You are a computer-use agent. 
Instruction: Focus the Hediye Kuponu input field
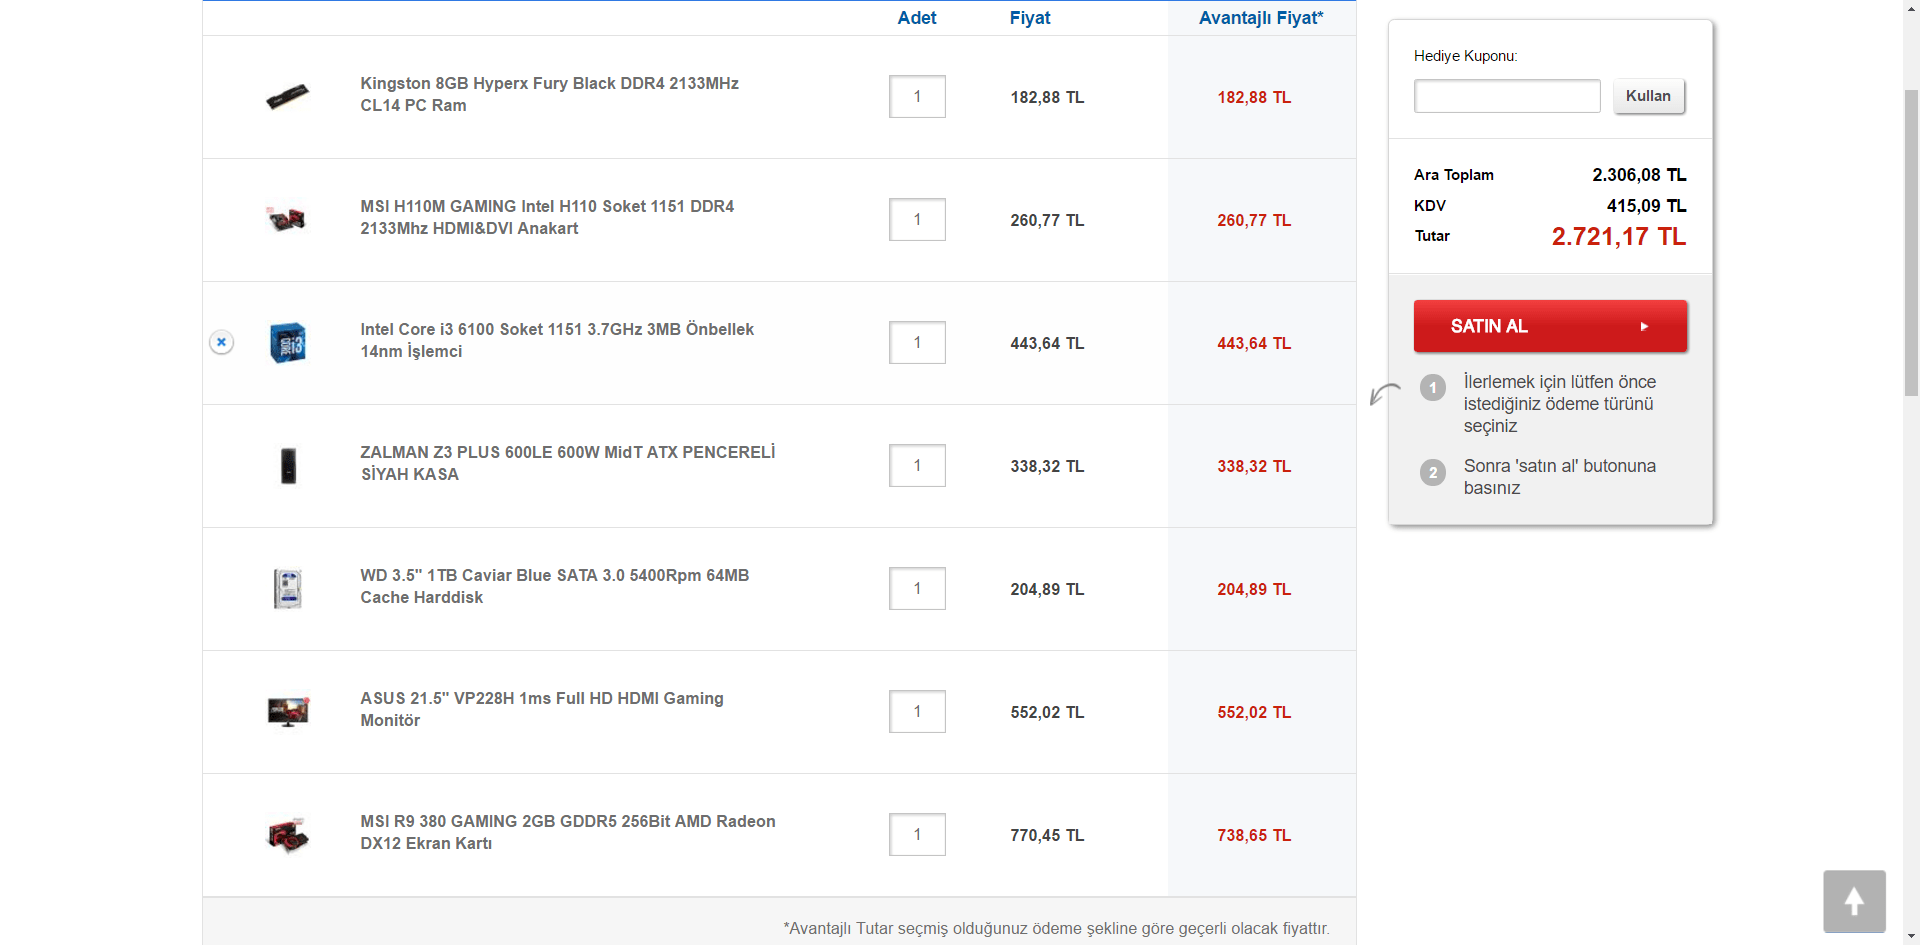coord(1506,96)
